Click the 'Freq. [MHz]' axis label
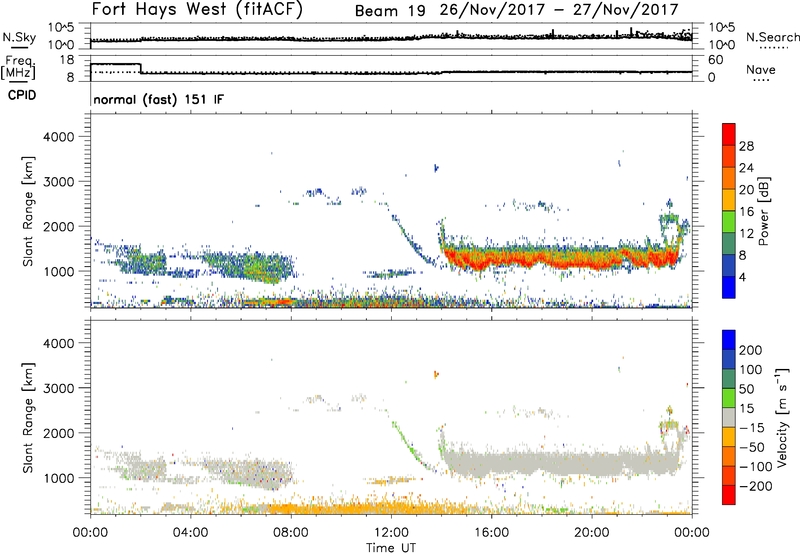This screenshot has width=800, height=554. pos(18,67)
